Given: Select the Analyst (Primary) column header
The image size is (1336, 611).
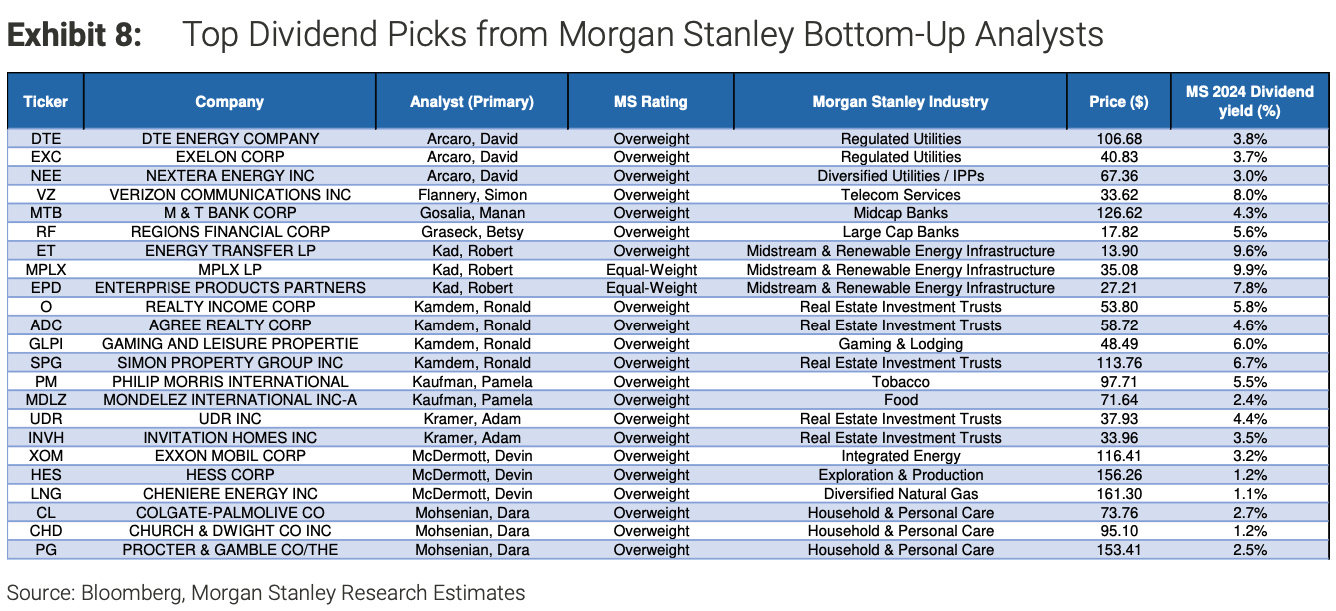Looking at the screenshot, I should click(472, 101).
